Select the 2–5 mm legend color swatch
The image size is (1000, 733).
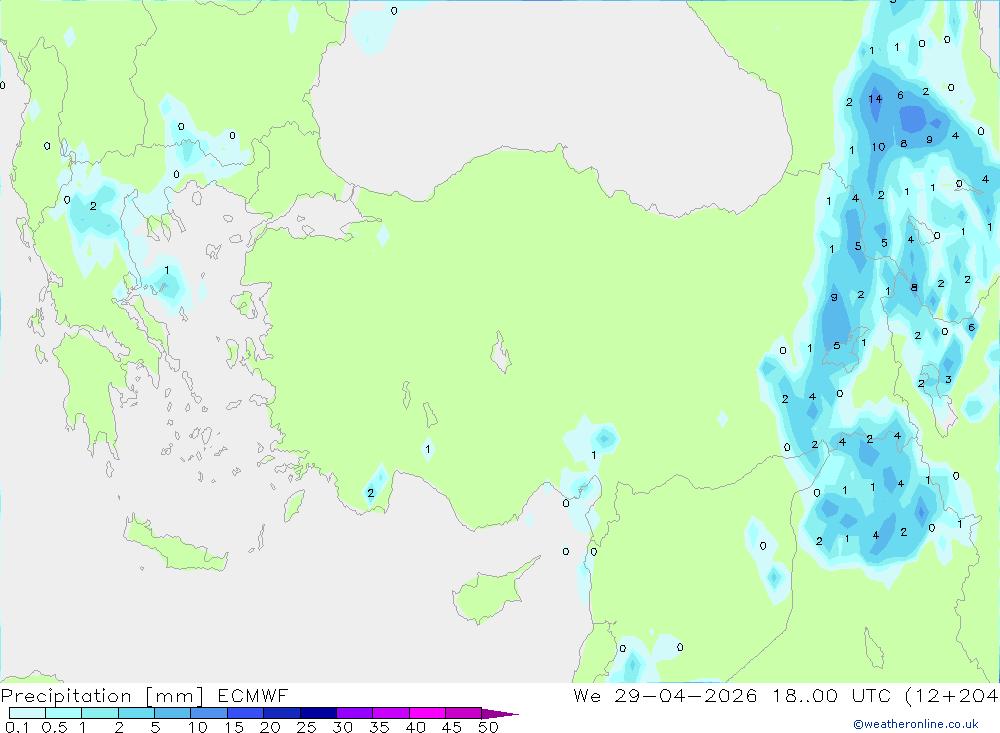[136, 713]
